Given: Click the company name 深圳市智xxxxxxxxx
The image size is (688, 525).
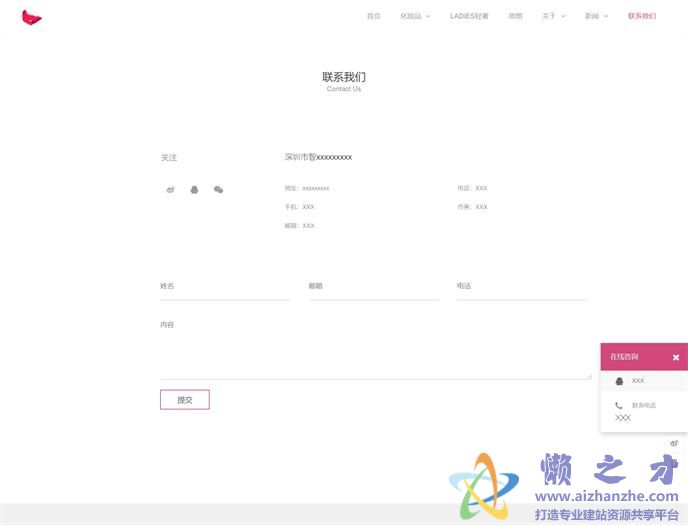Looking at the screenshot, I should point(318,157).
